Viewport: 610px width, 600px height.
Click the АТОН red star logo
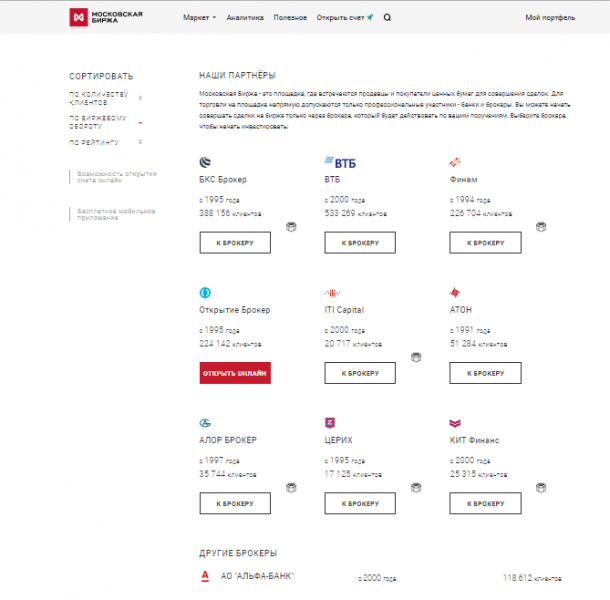[455, 292]
